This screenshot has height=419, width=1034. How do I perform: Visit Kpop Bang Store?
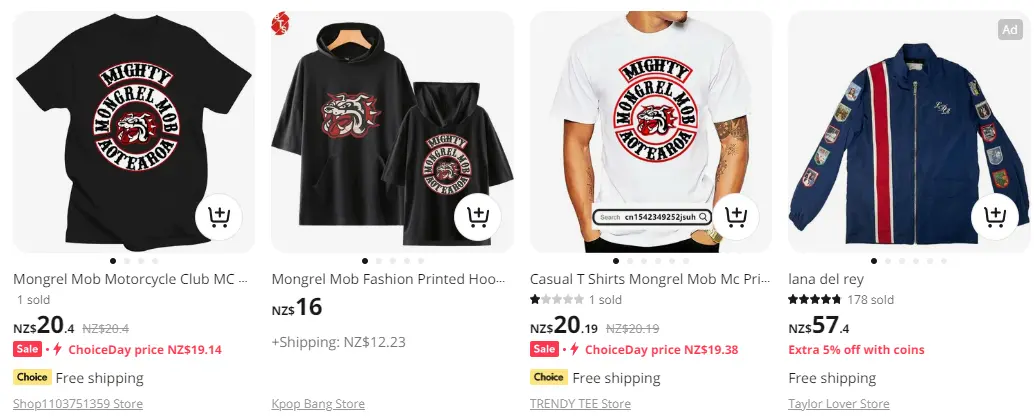[x=318, y=404]
